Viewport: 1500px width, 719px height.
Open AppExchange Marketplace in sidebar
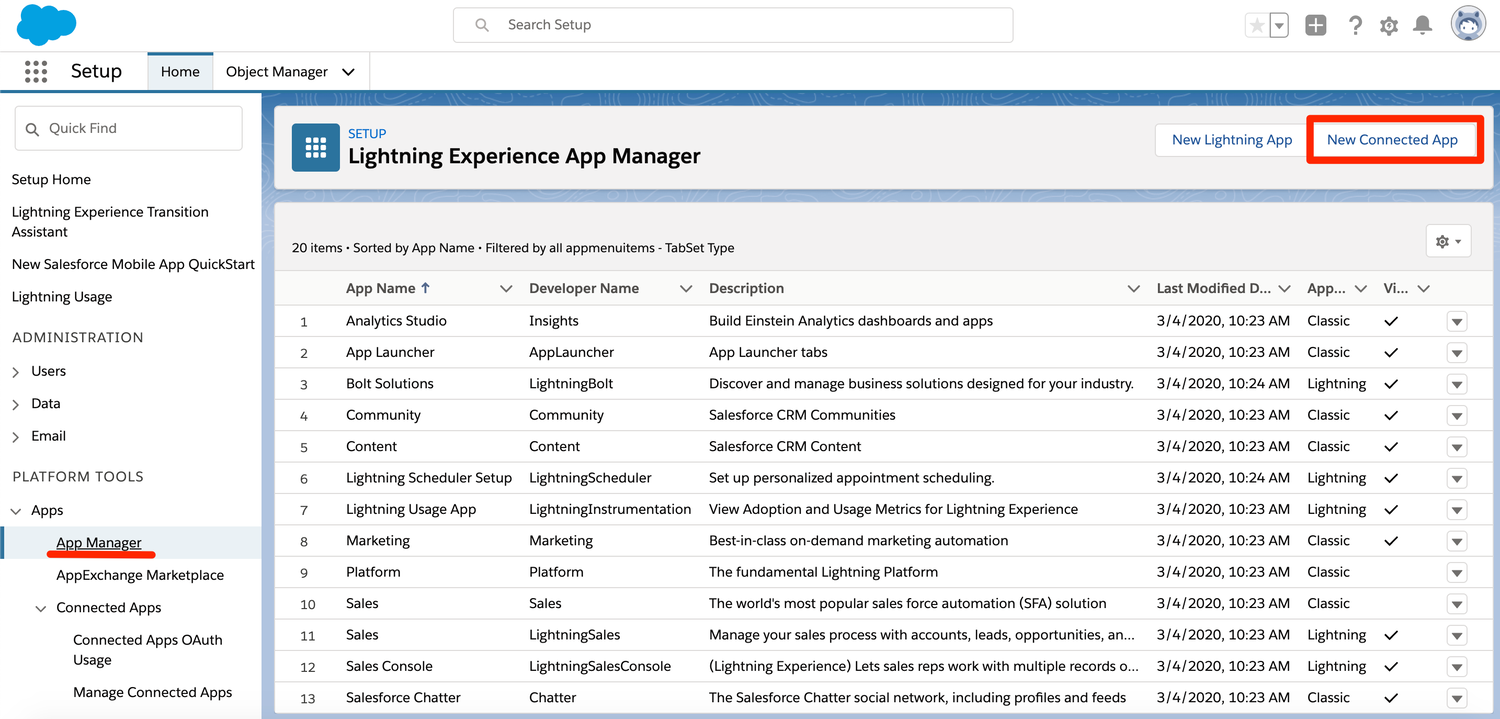tap(140, 575)
